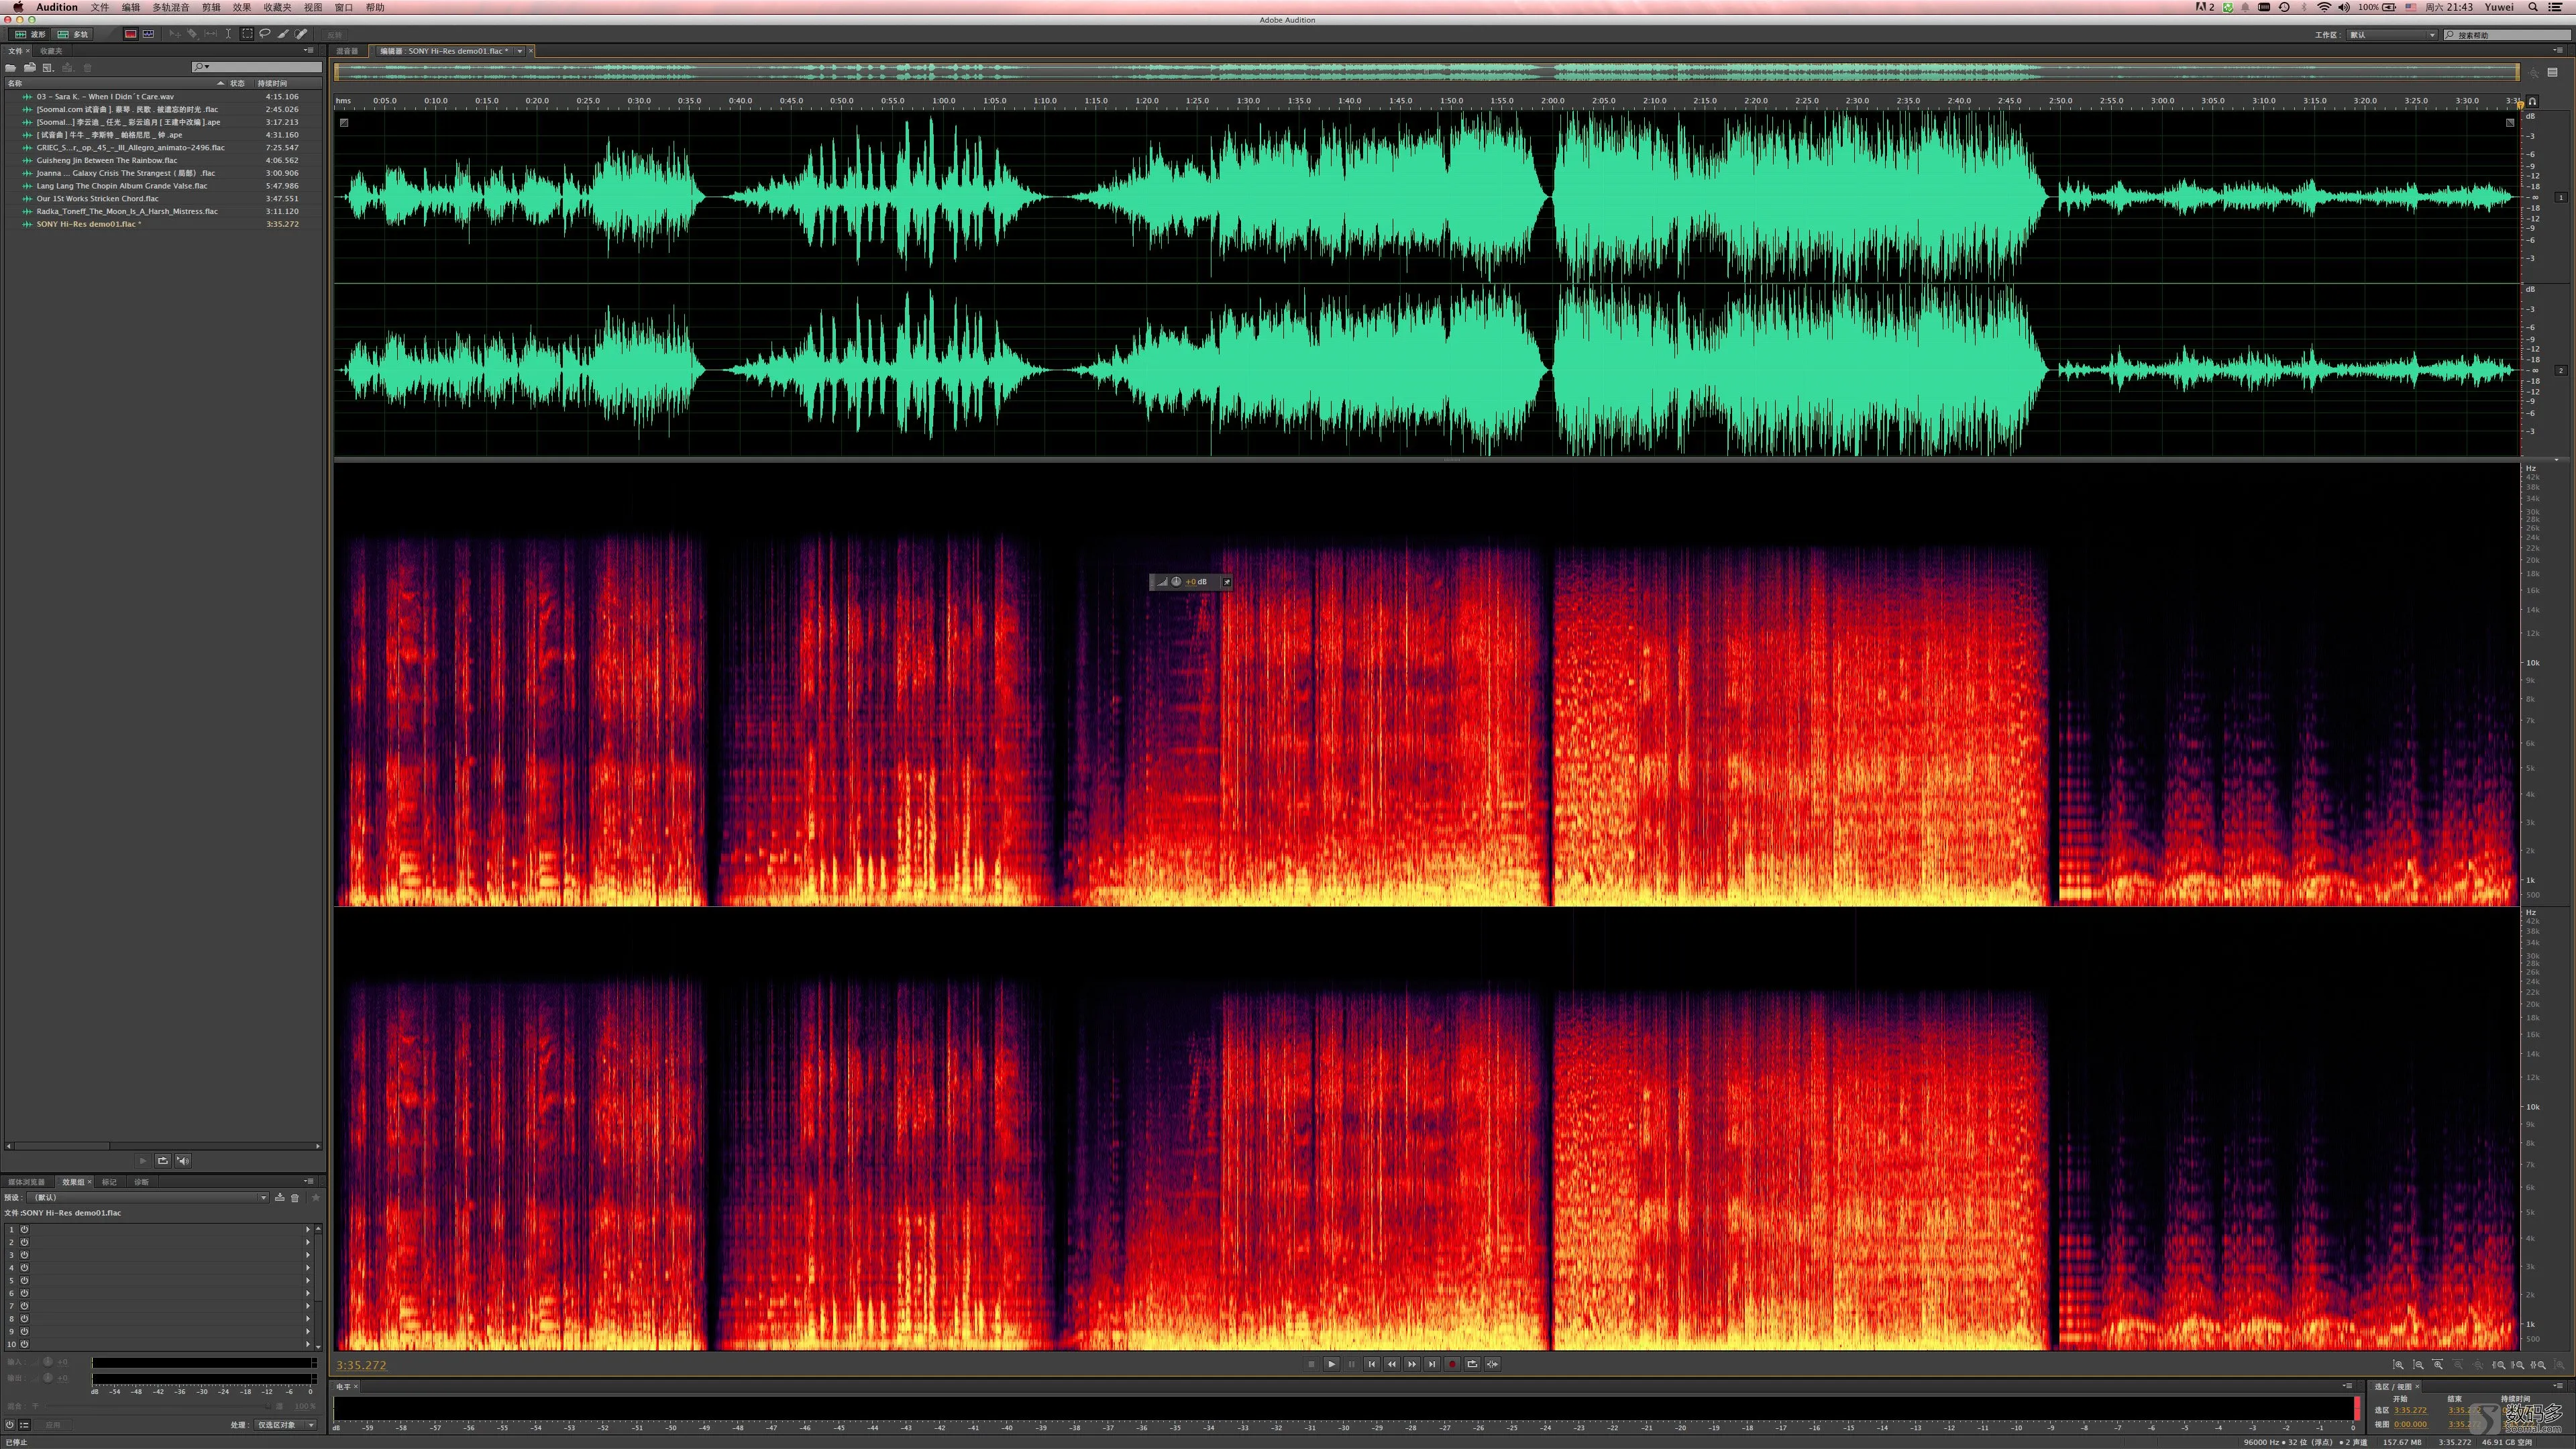
Task: Select the Slip tool
Action: [x=211, y=34]
